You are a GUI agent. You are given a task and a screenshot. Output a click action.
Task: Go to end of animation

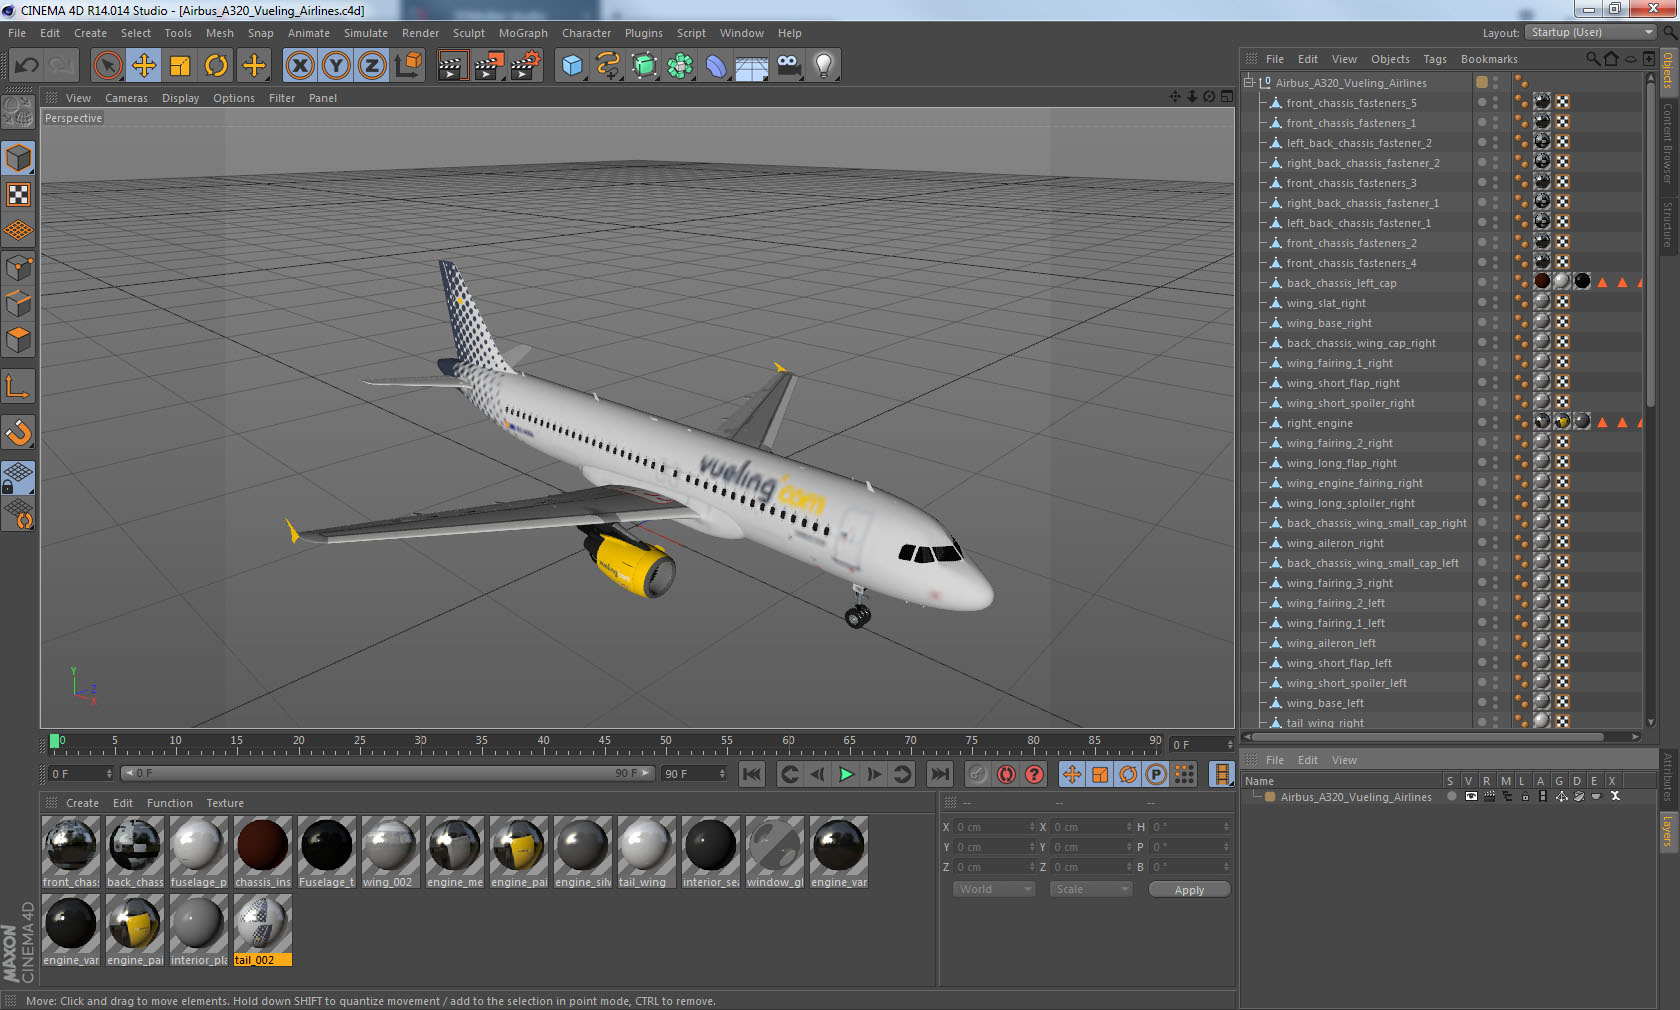(940, 774)
